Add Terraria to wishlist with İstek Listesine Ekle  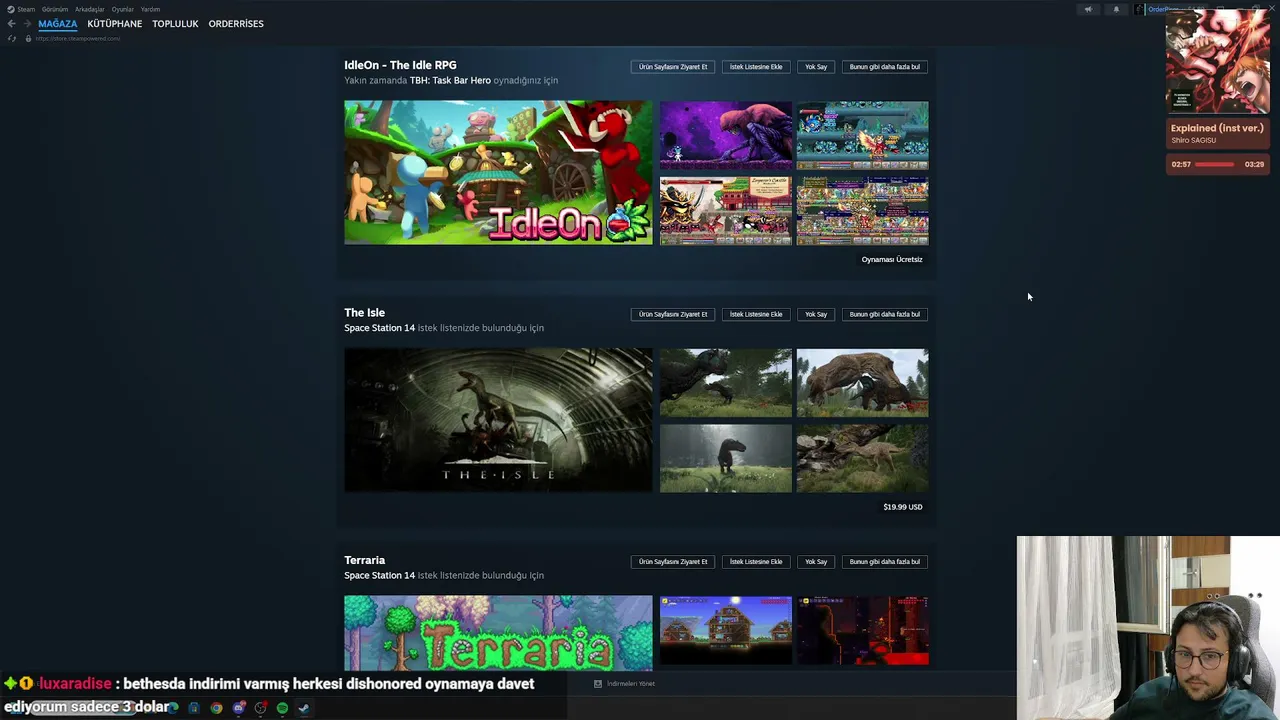(x=756, y=562)
